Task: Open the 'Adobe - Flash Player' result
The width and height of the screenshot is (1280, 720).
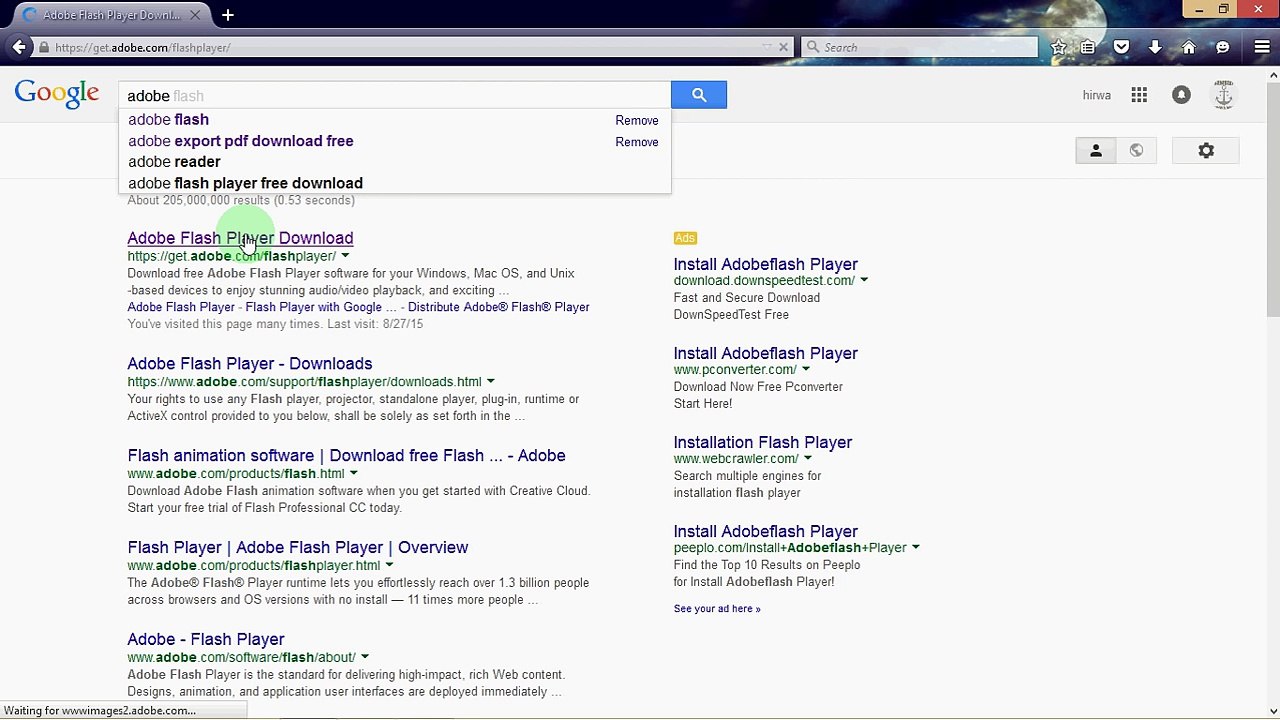Action: tap(206, 640)
